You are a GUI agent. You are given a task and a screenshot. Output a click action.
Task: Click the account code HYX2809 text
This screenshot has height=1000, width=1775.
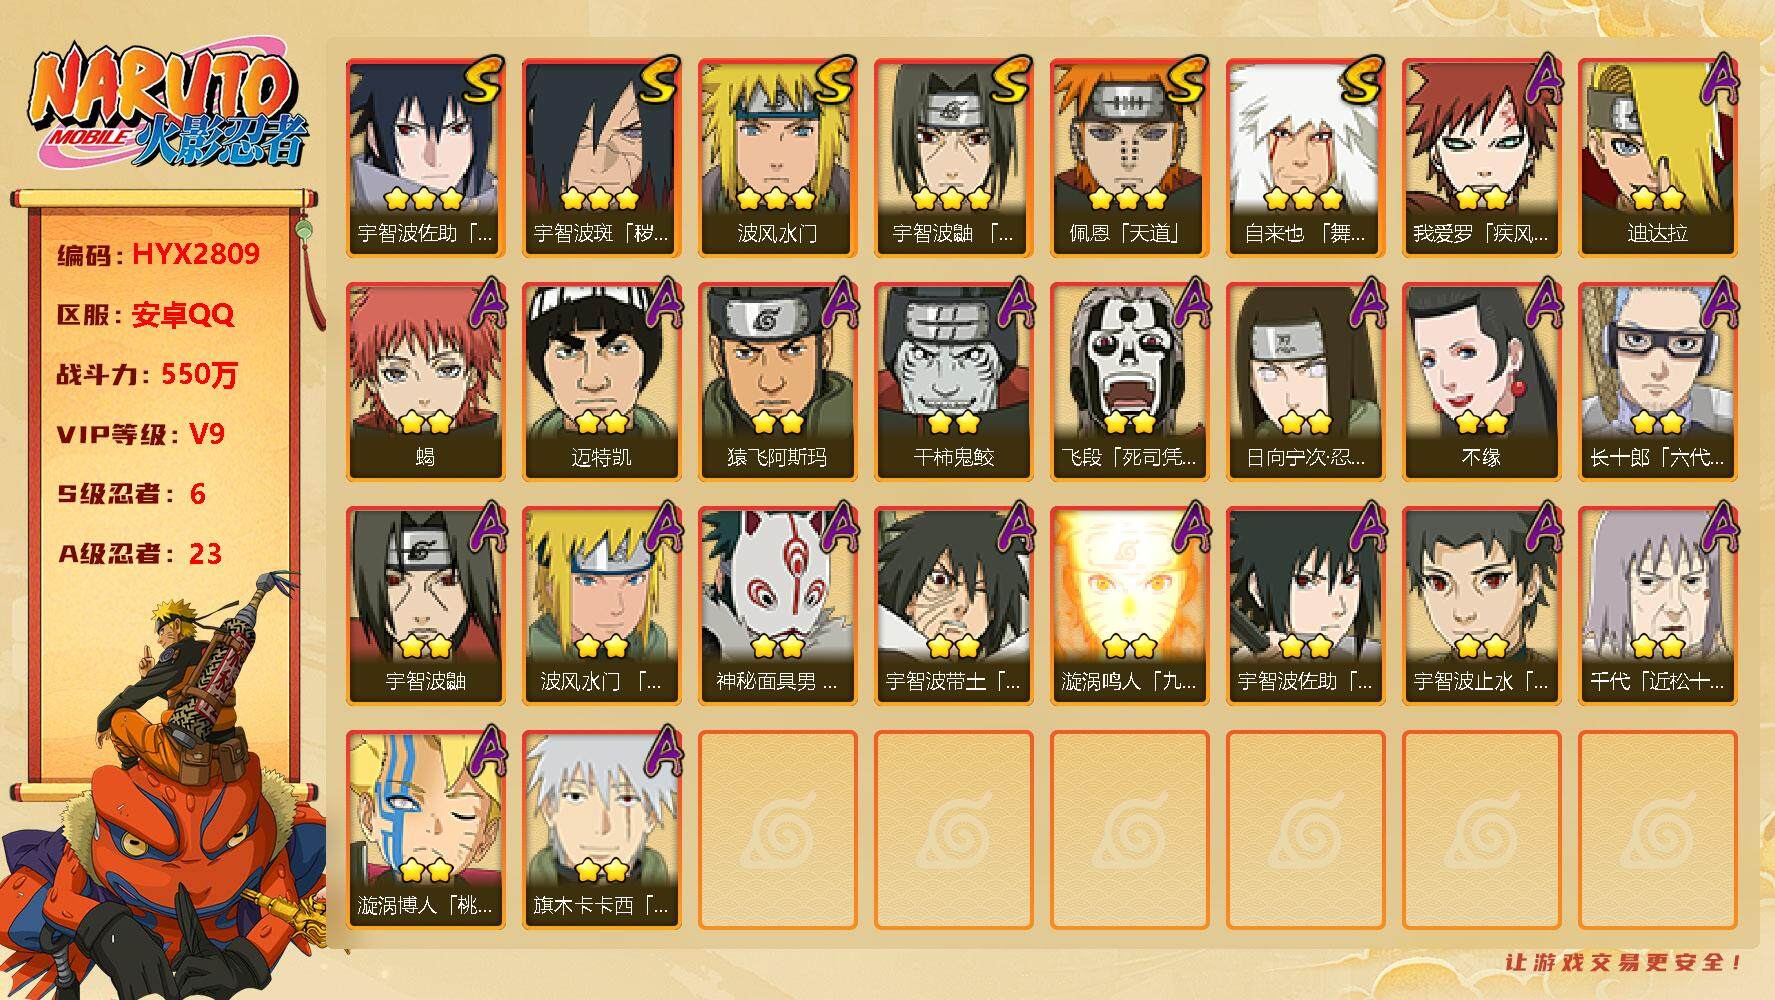point(196,254)
